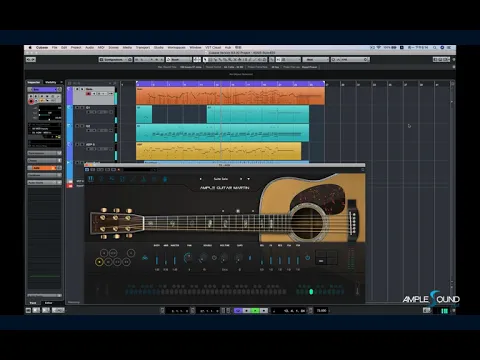Mute the first (orange) track
This screenshot has width=480, height=360.
click(77, 89)
